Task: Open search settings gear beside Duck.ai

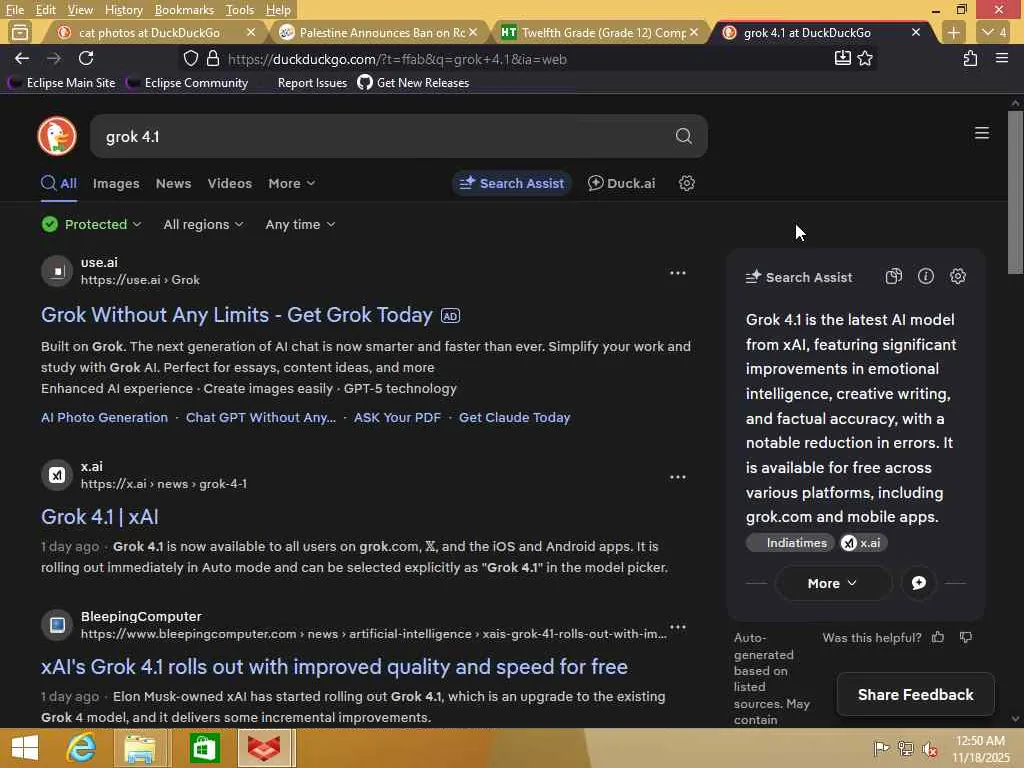Action: pyautogui.click(x=686, y=184)
